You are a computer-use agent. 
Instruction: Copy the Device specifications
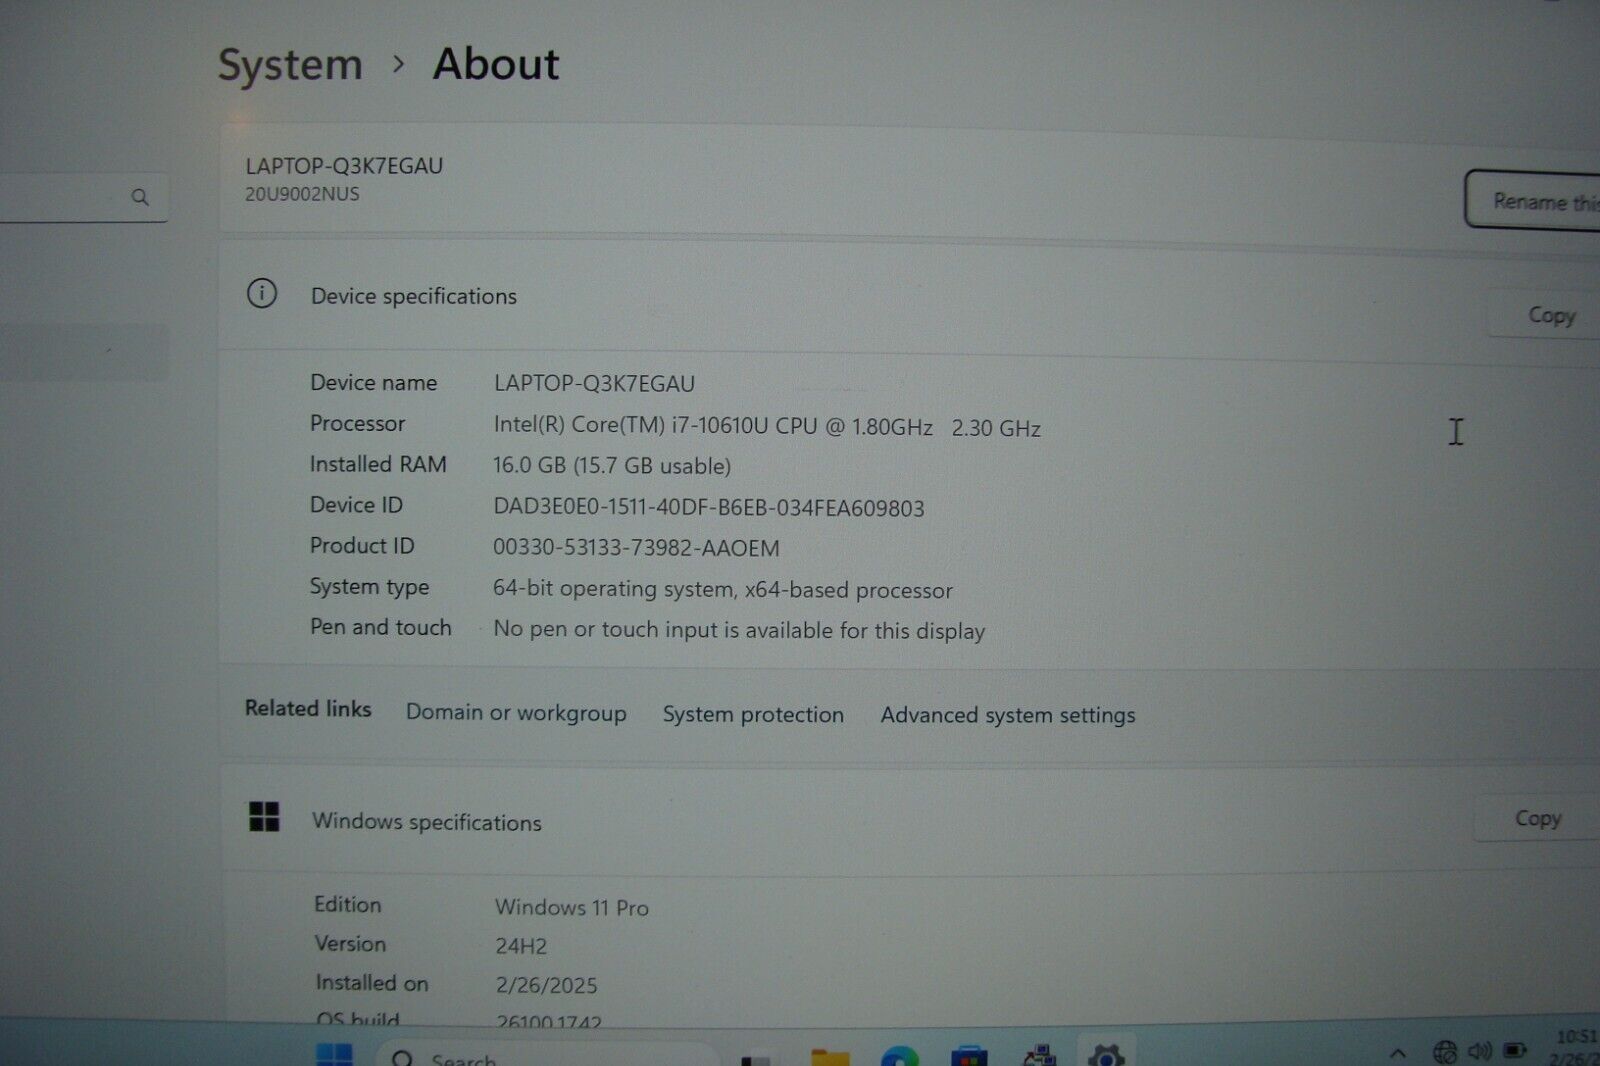click(1545, 315)
